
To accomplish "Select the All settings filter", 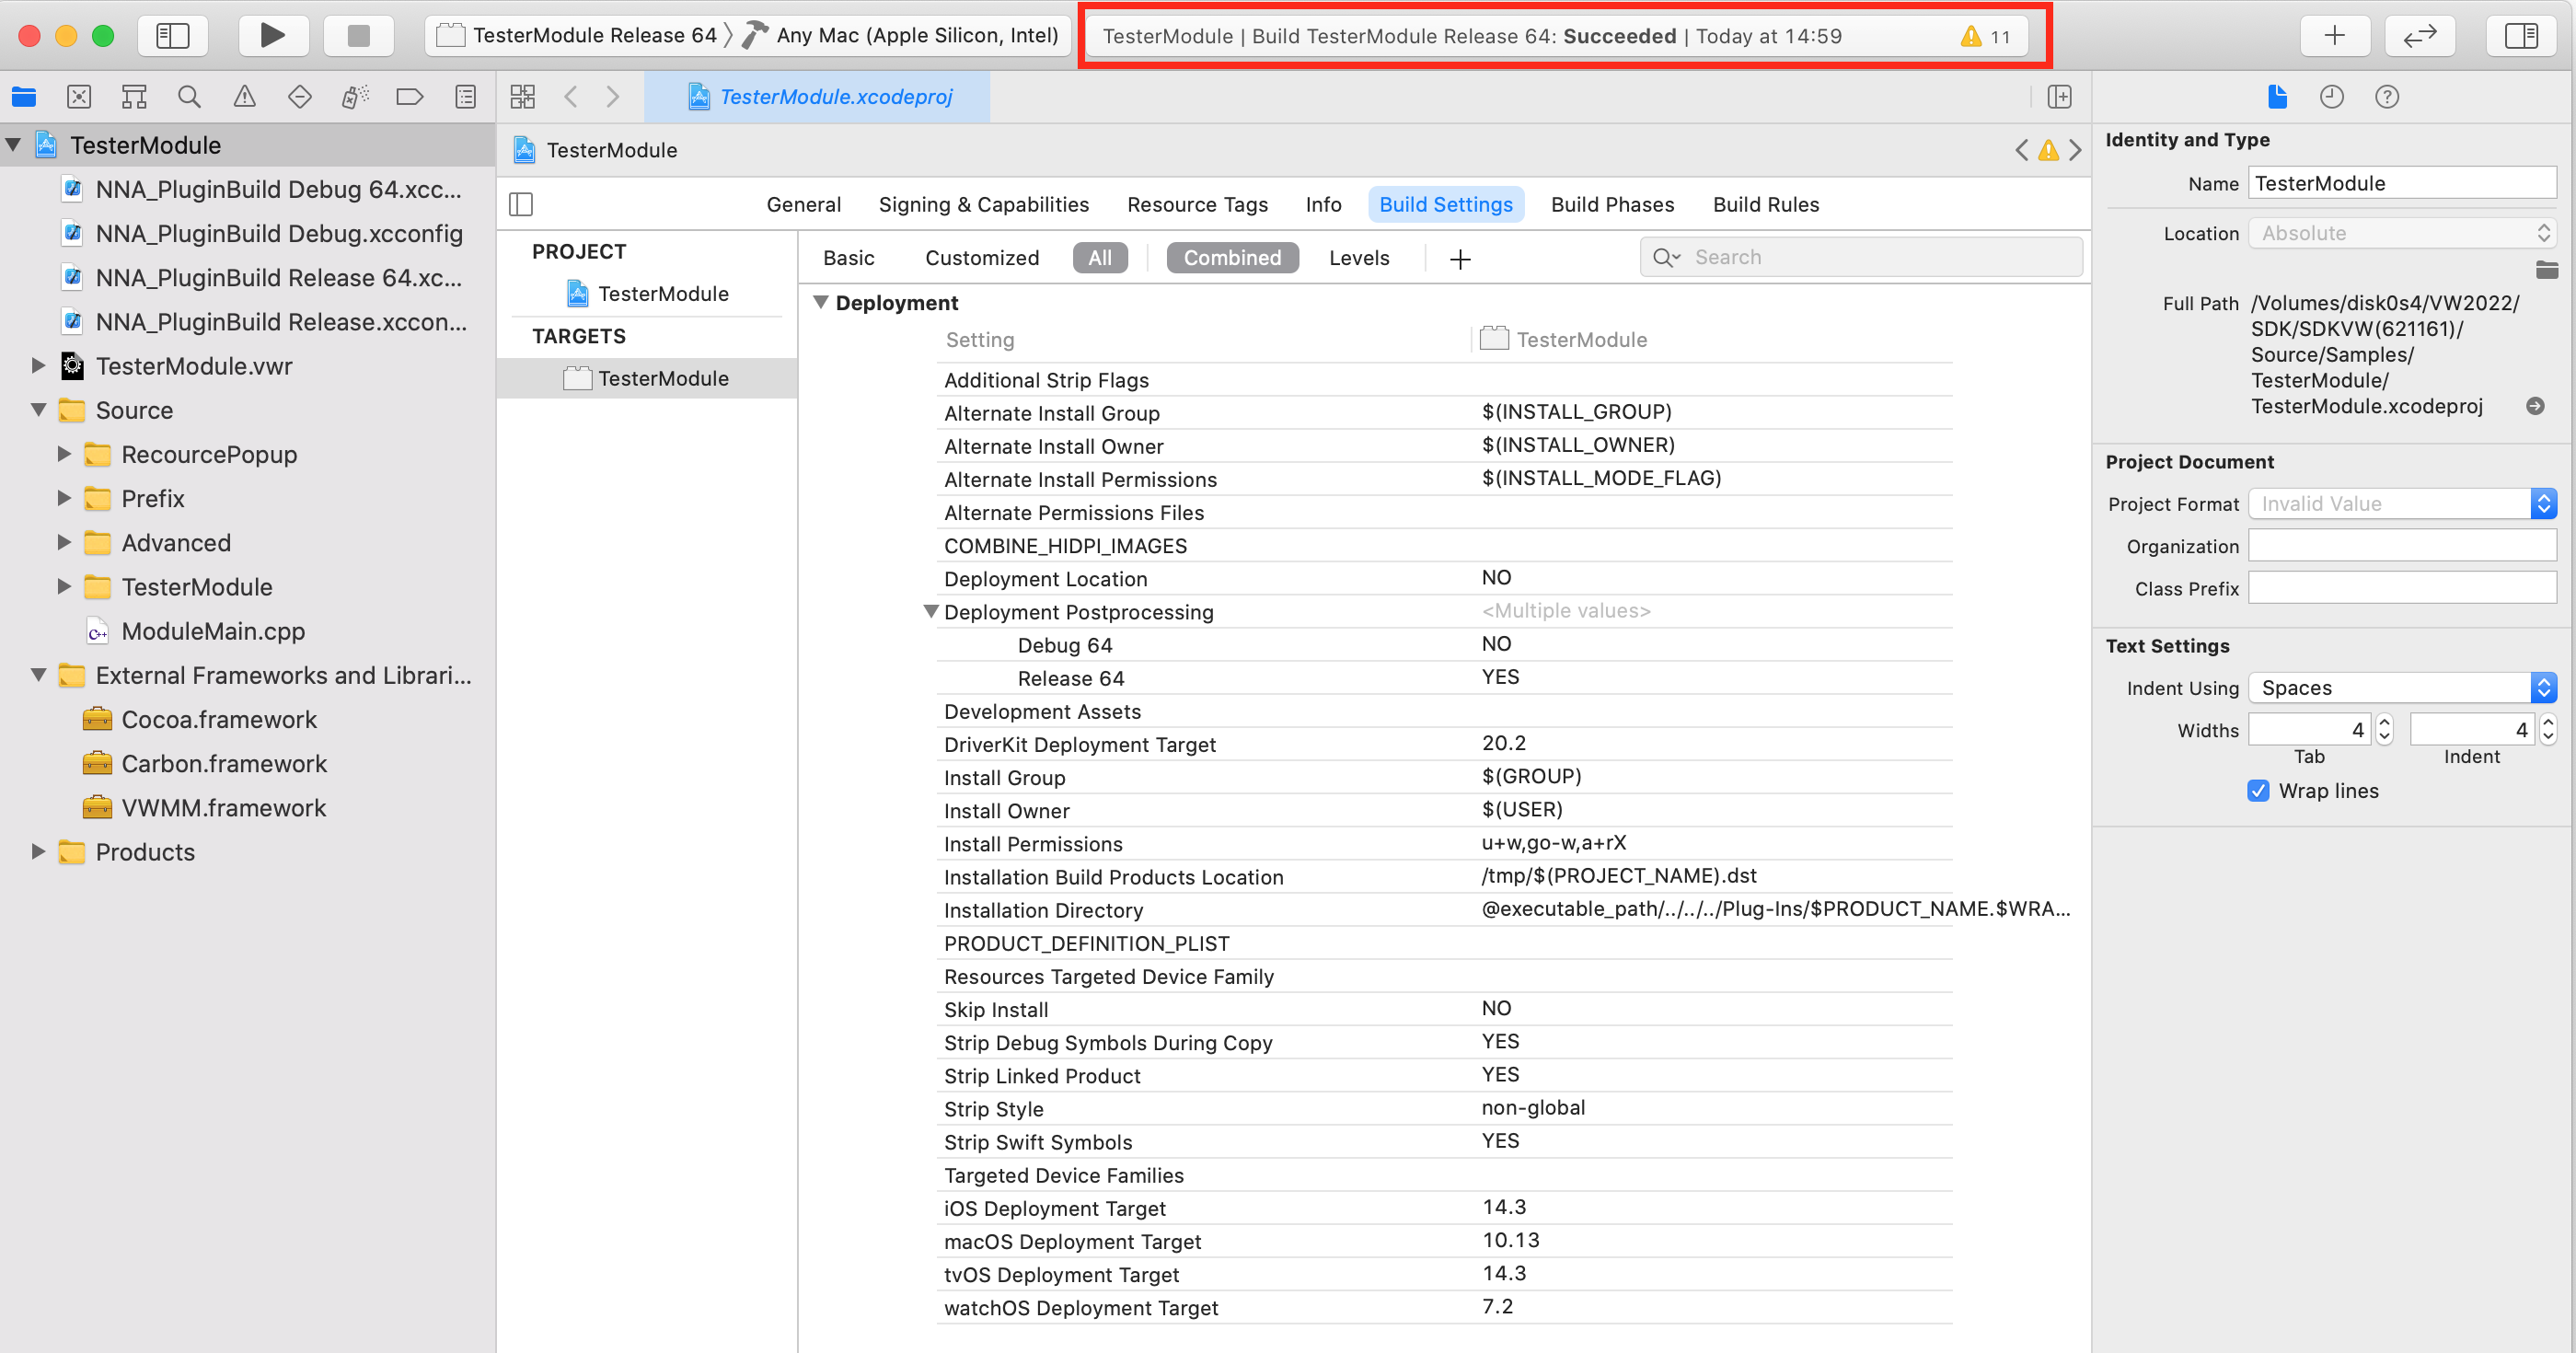I will click(1100, 258).
